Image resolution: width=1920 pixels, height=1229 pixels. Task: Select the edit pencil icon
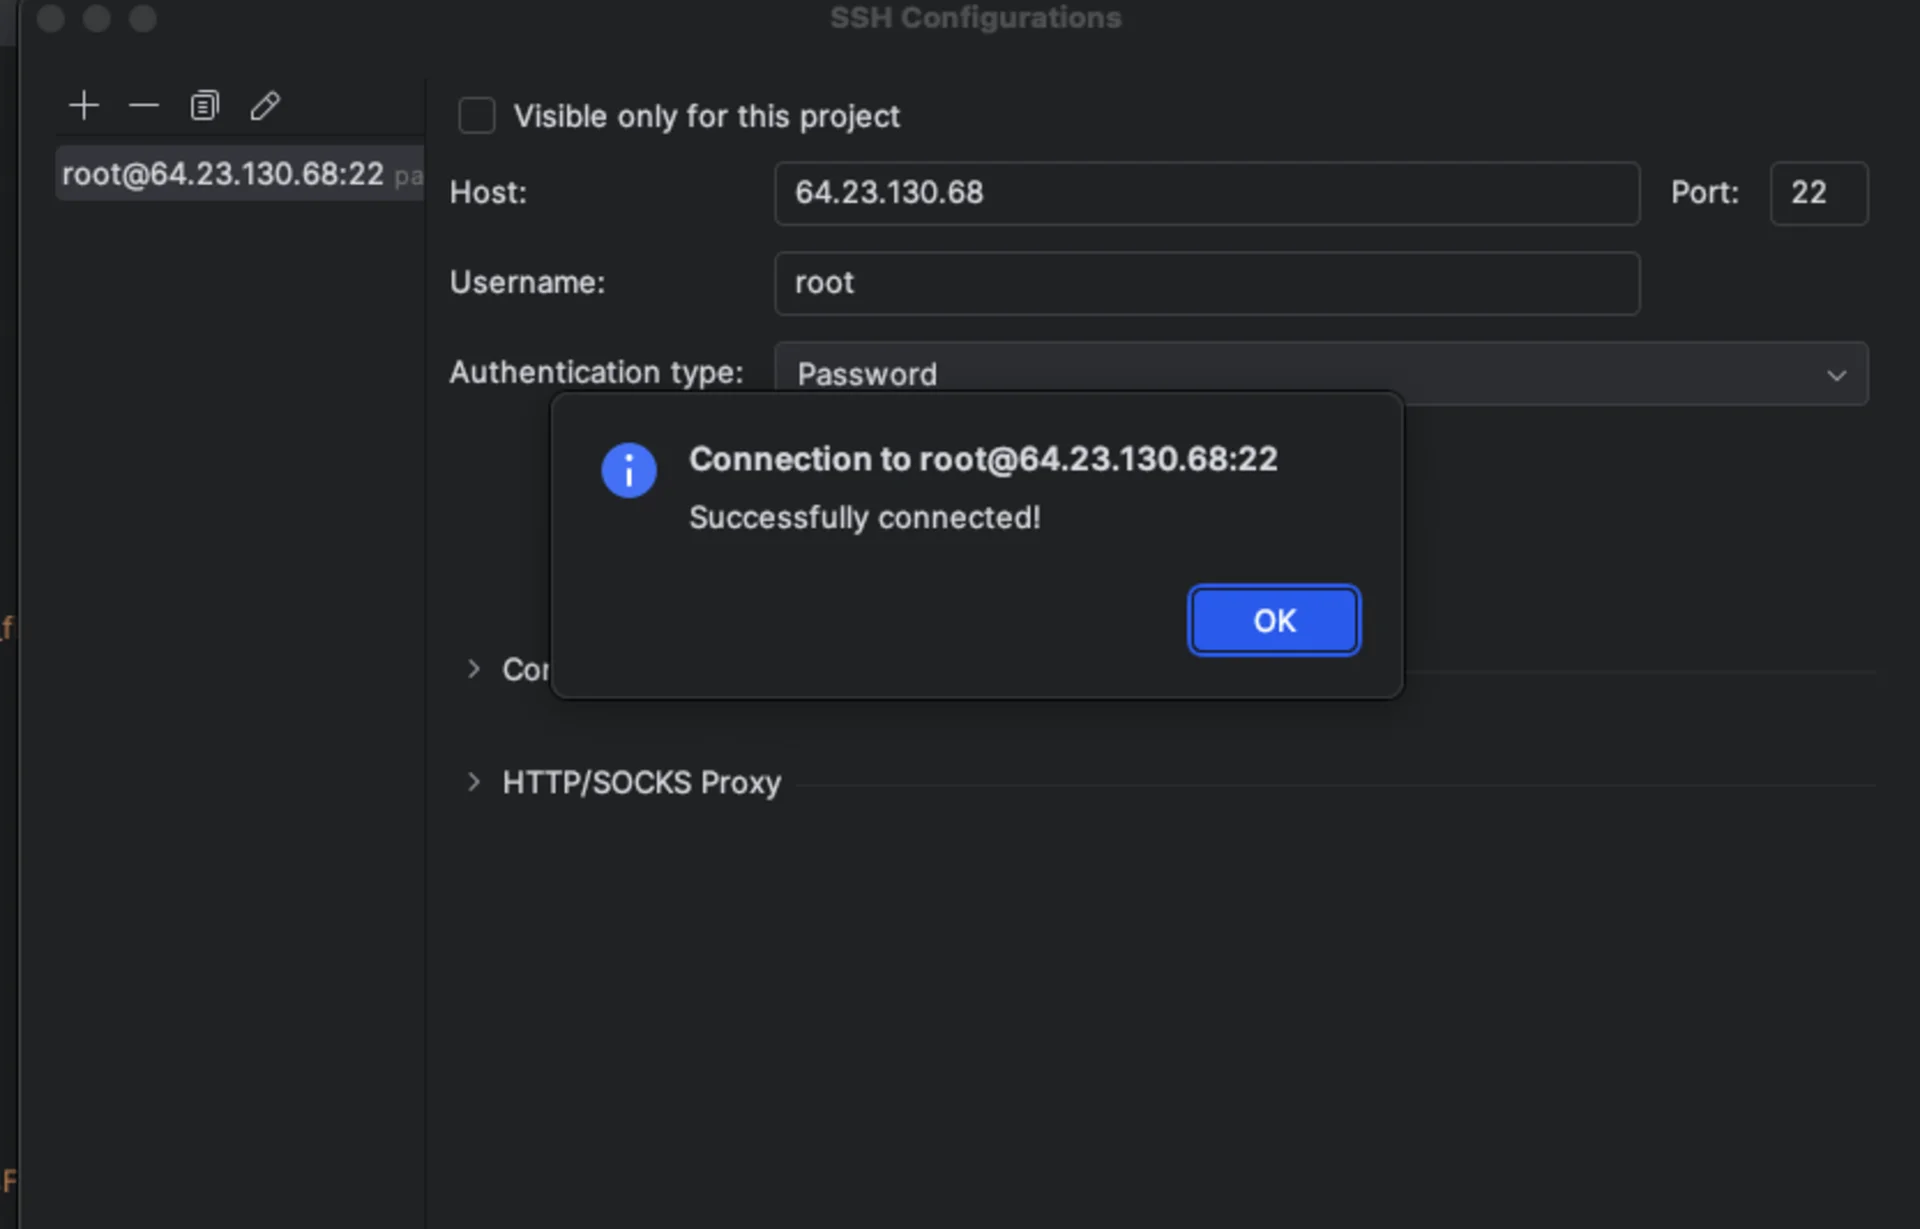point(264,105)
